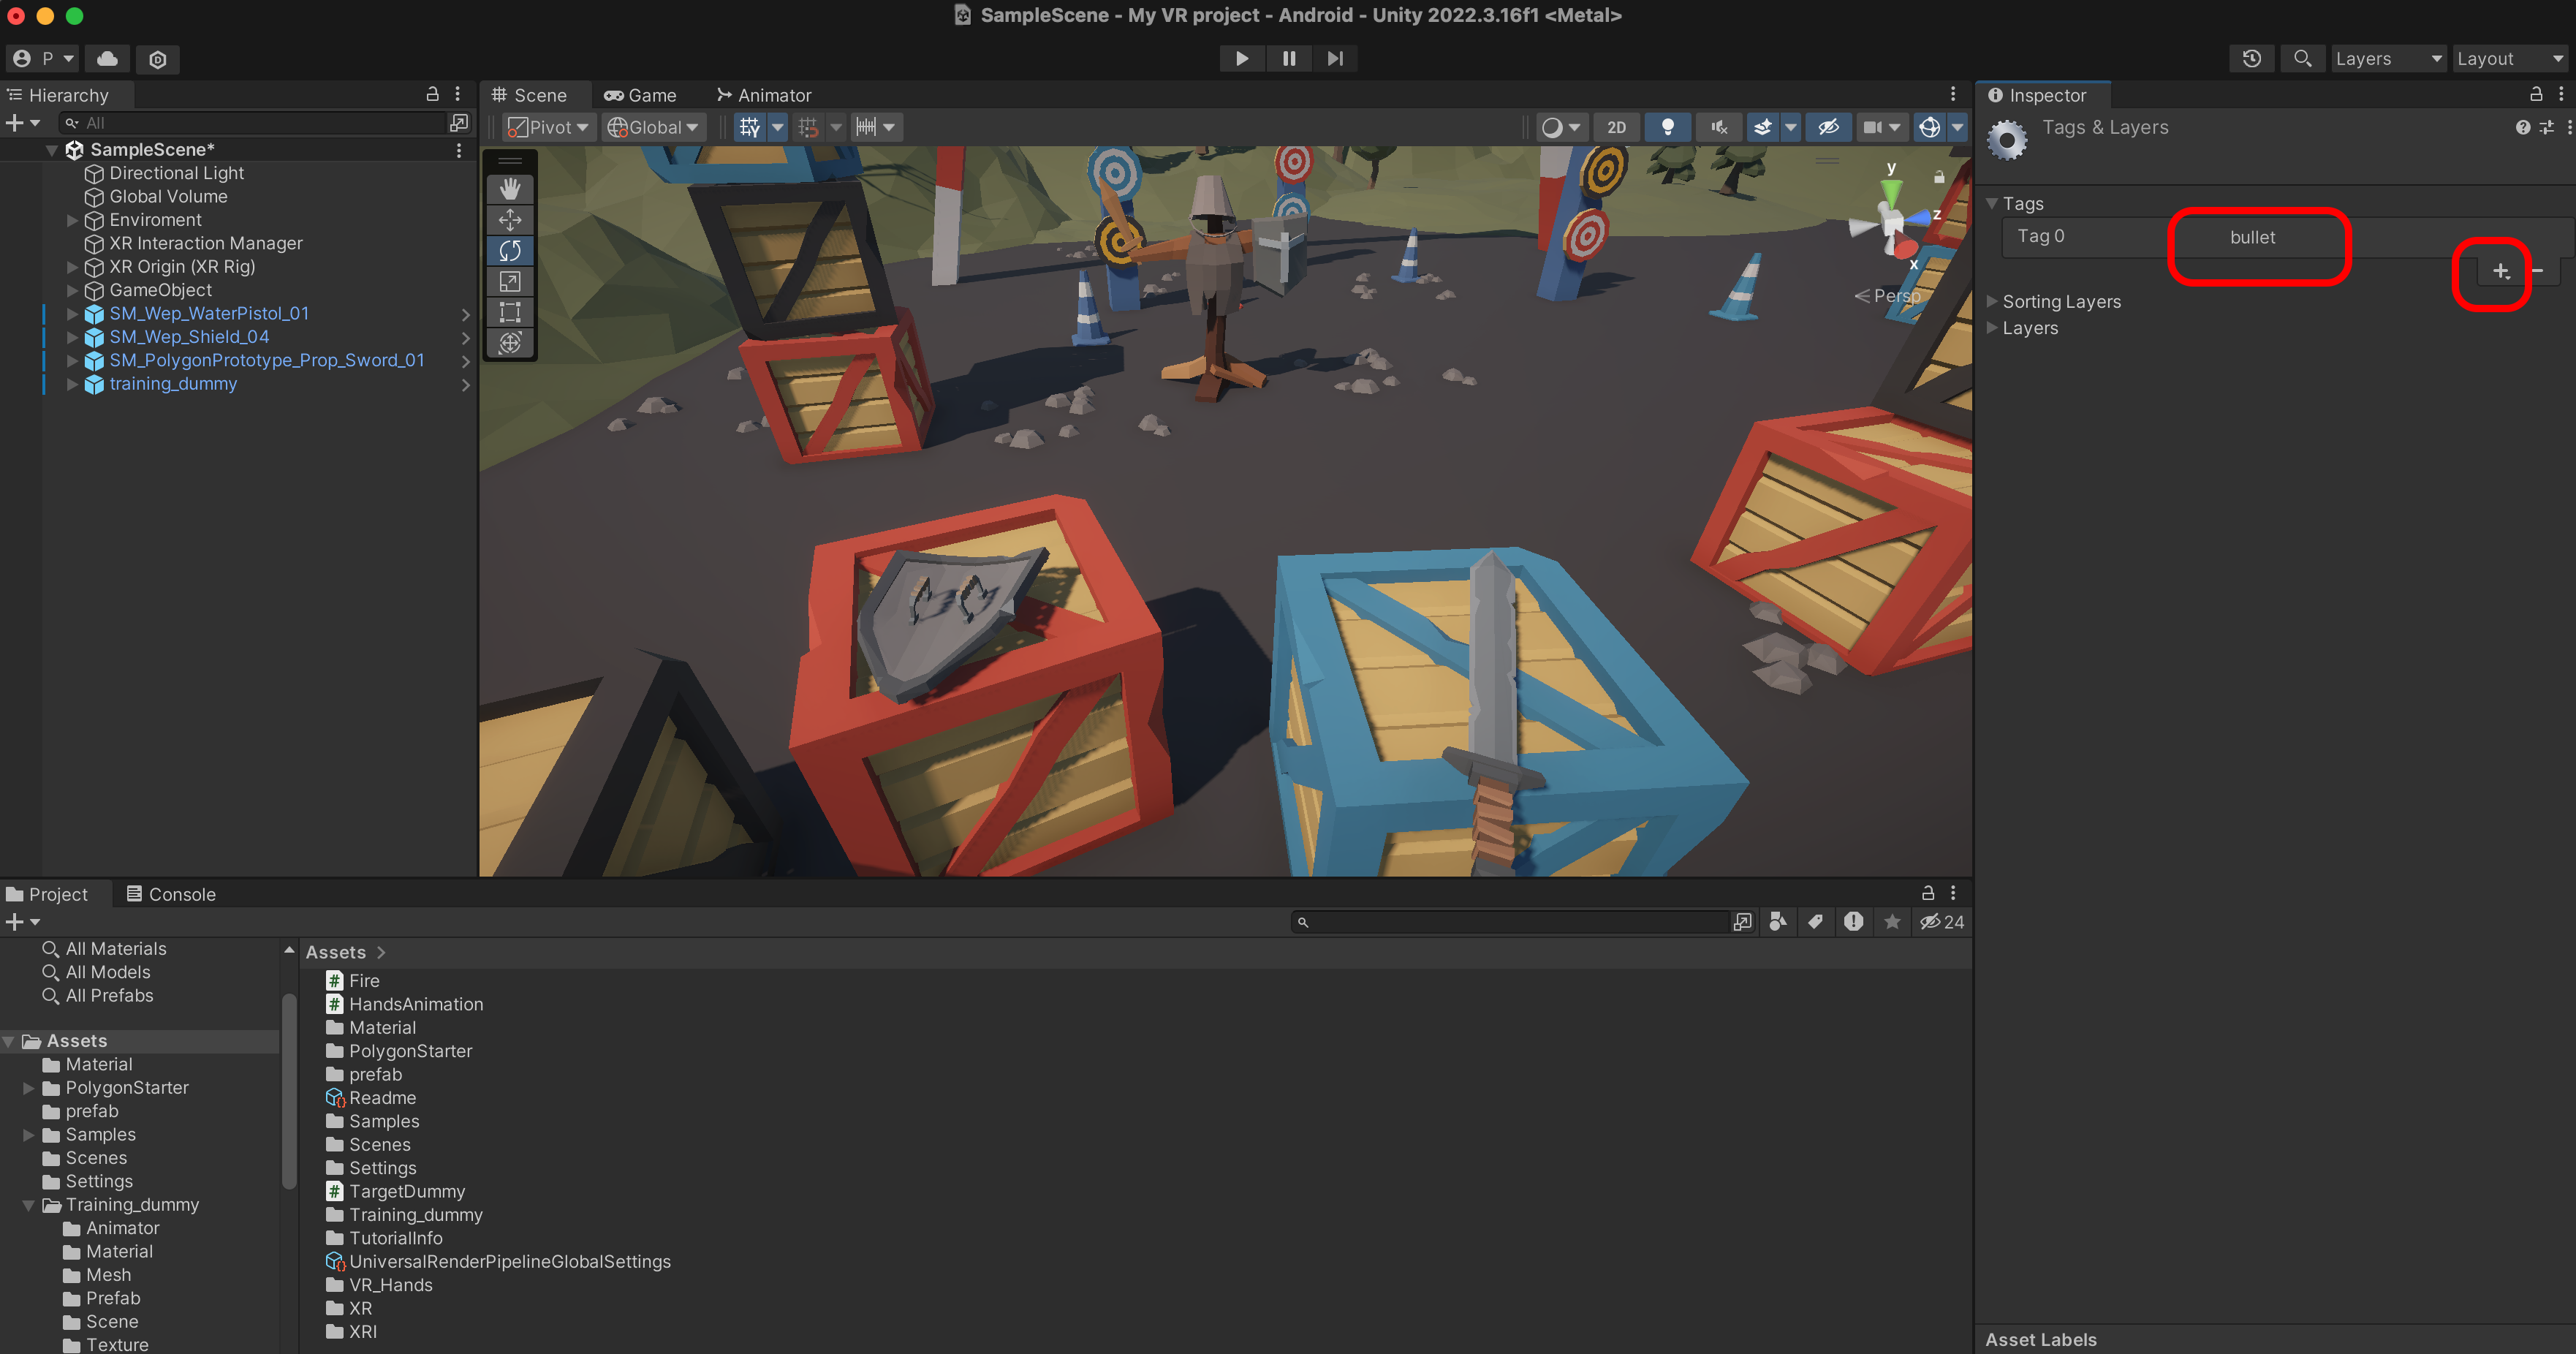Image resolution: width=2576 pixels, height=1354 pixels.
Task: Click the Pause button
Action: (1288, 59)
